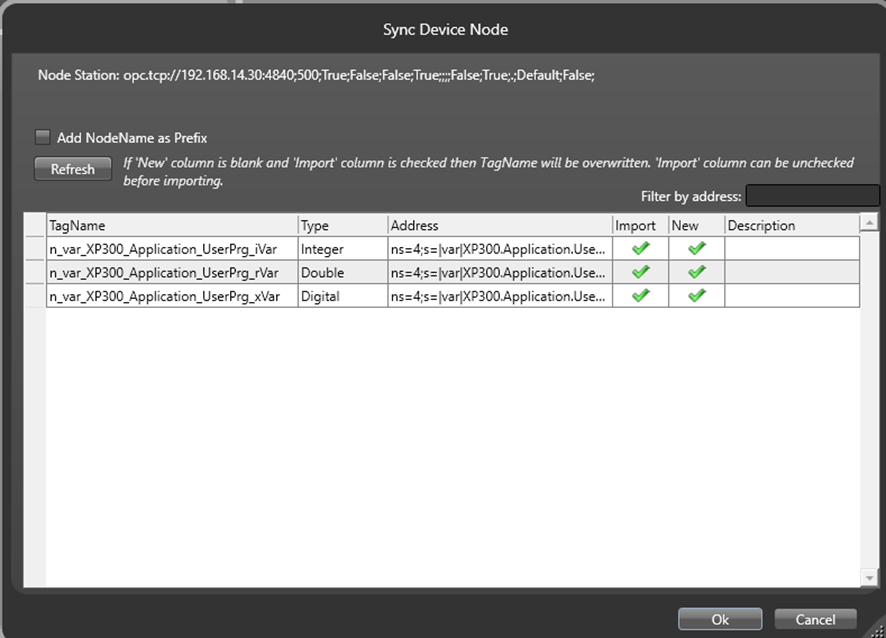Sort by Address column header
The height and width of the screenshot is (638, 886).
pyautogui.click(x=499, y=226)
